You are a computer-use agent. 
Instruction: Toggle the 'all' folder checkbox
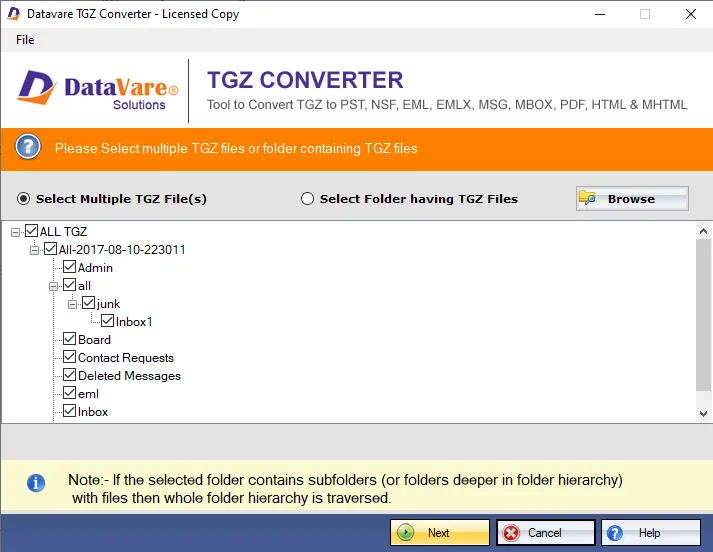(x=70, y=285)
